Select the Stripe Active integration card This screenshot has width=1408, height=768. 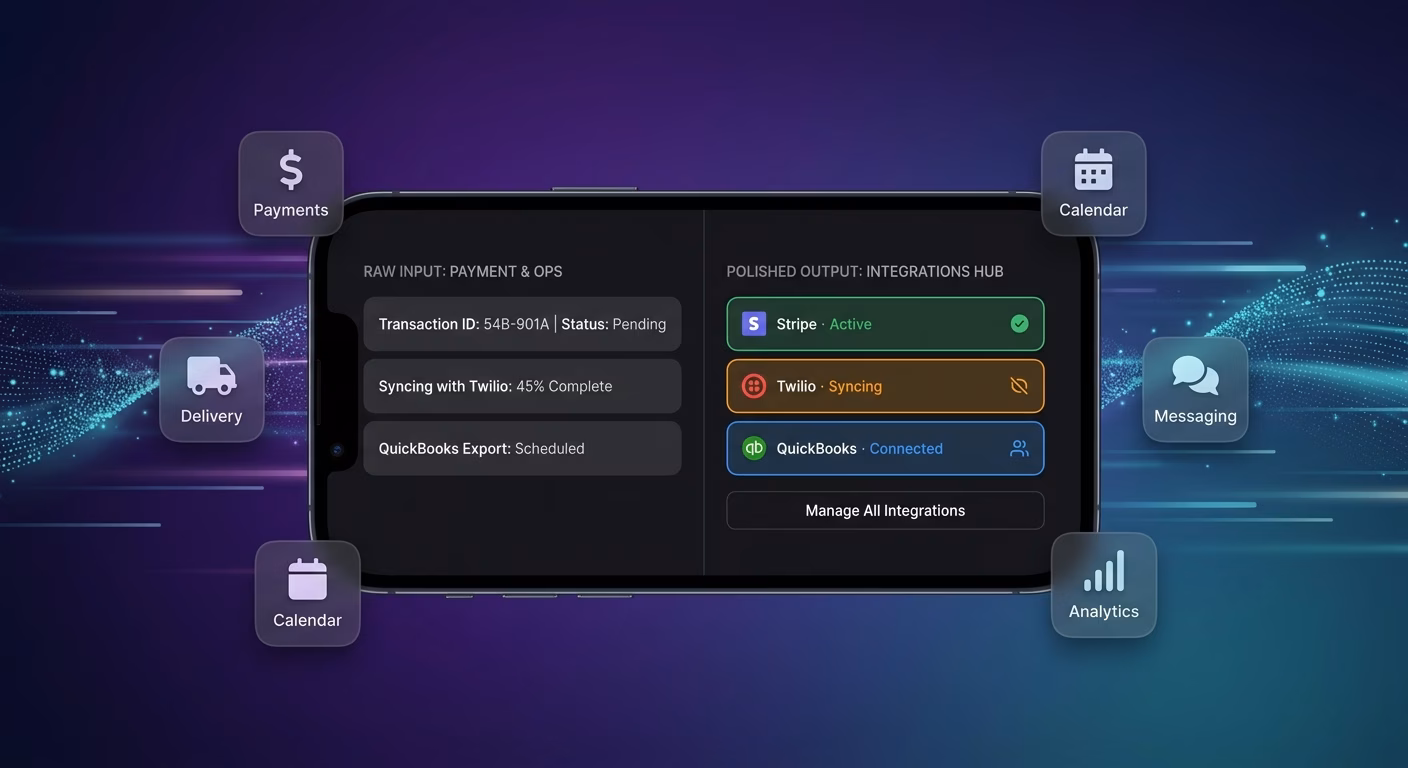tap(885, 324)
